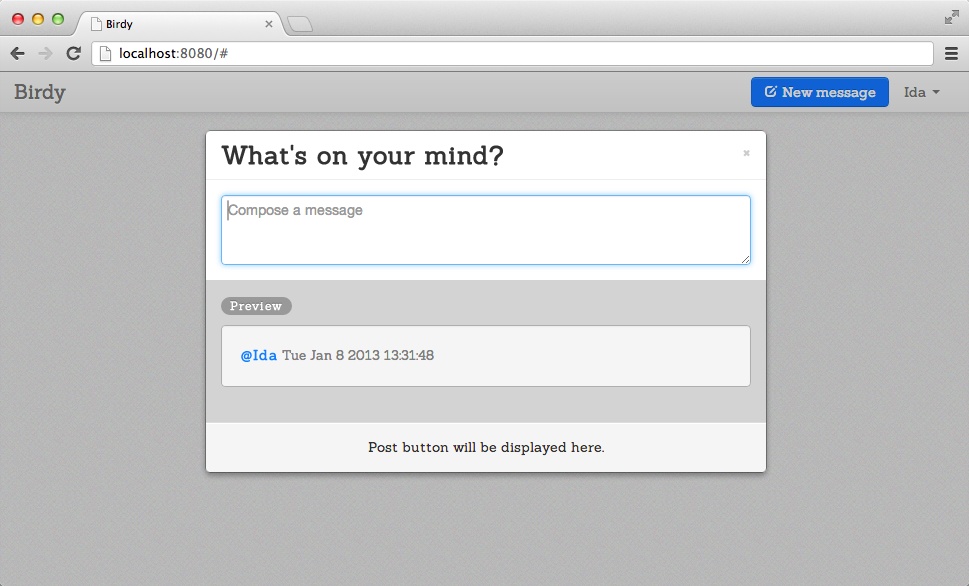Click the forward navigation arrow
This screenshot has height=586, width=969.
tap(44, 53)
